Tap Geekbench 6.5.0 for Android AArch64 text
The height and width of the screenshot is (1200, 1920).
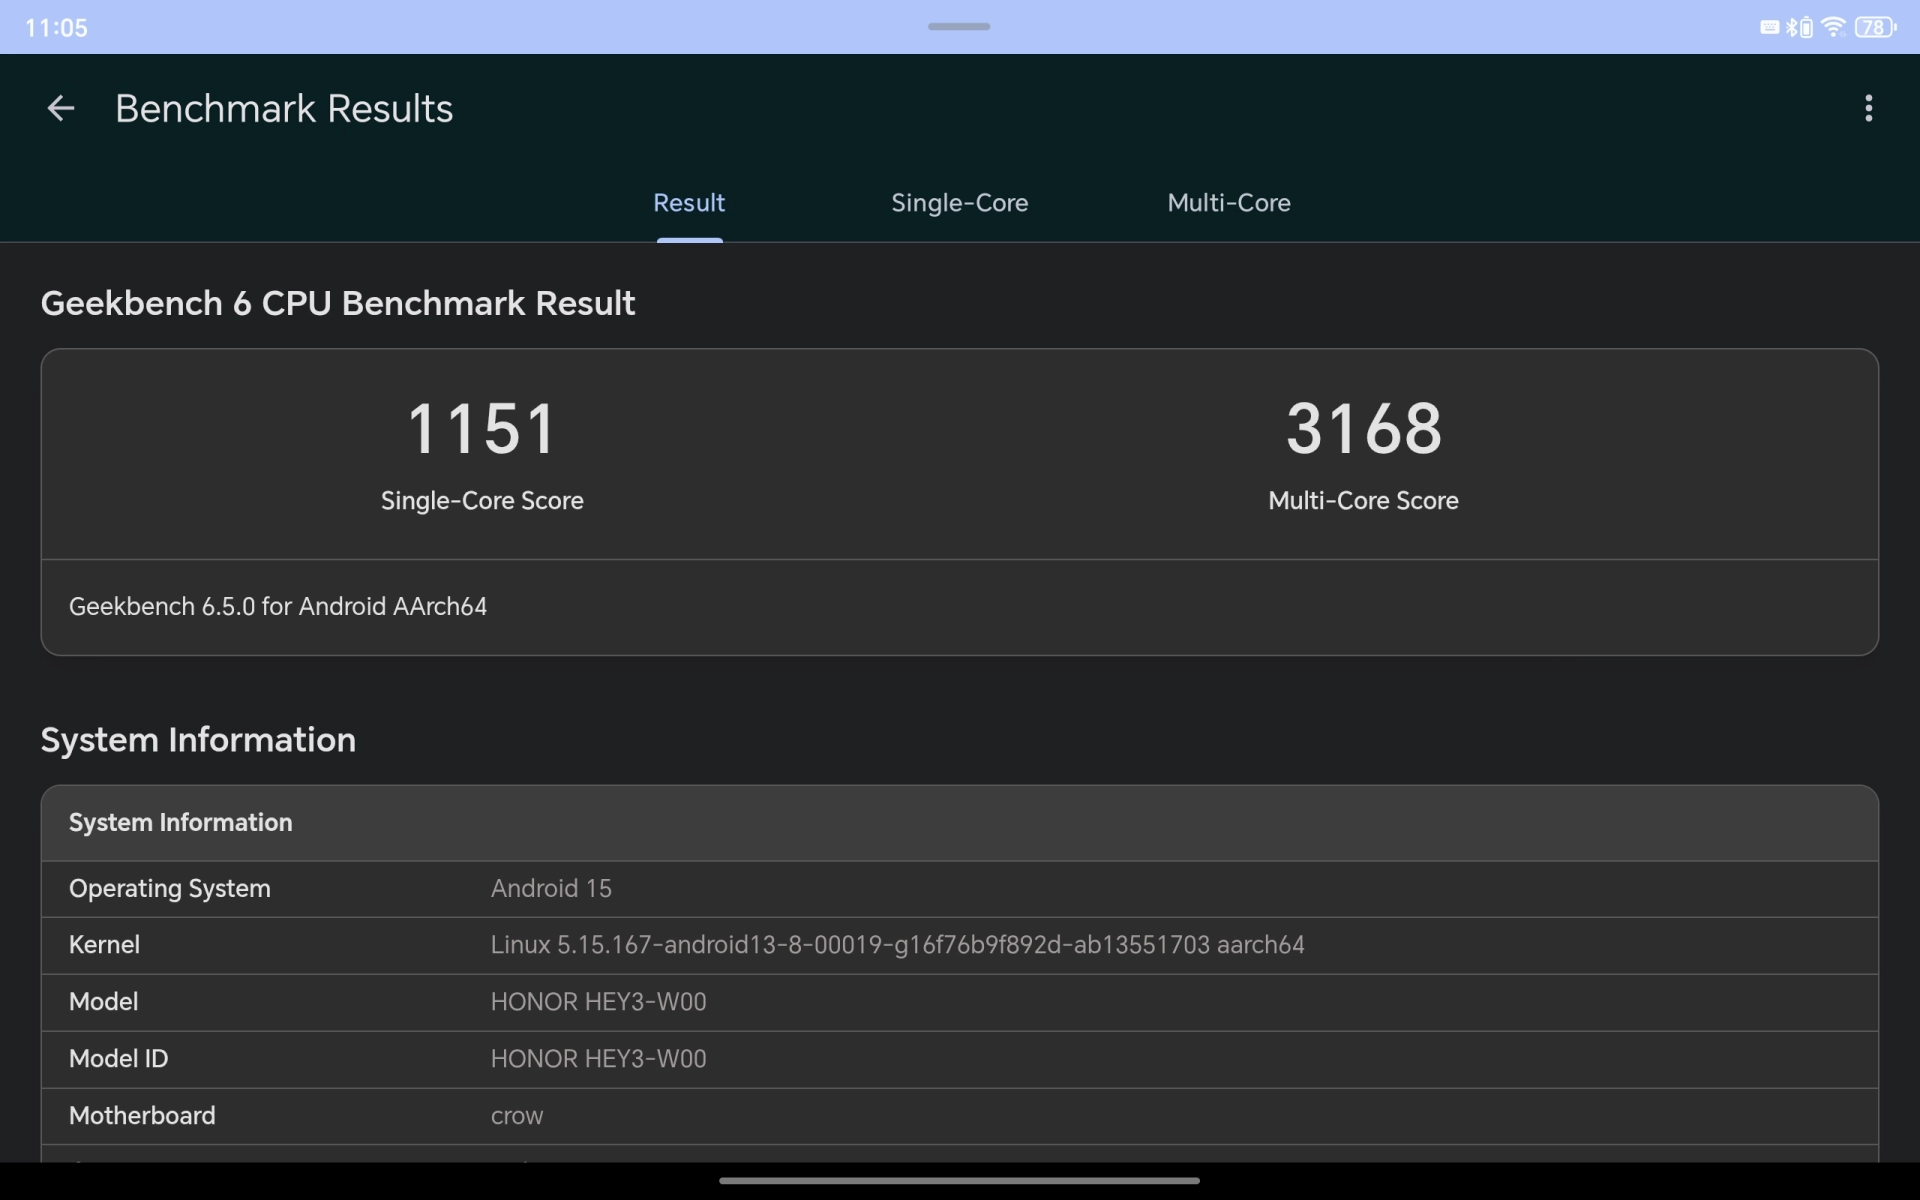point(278,606)
